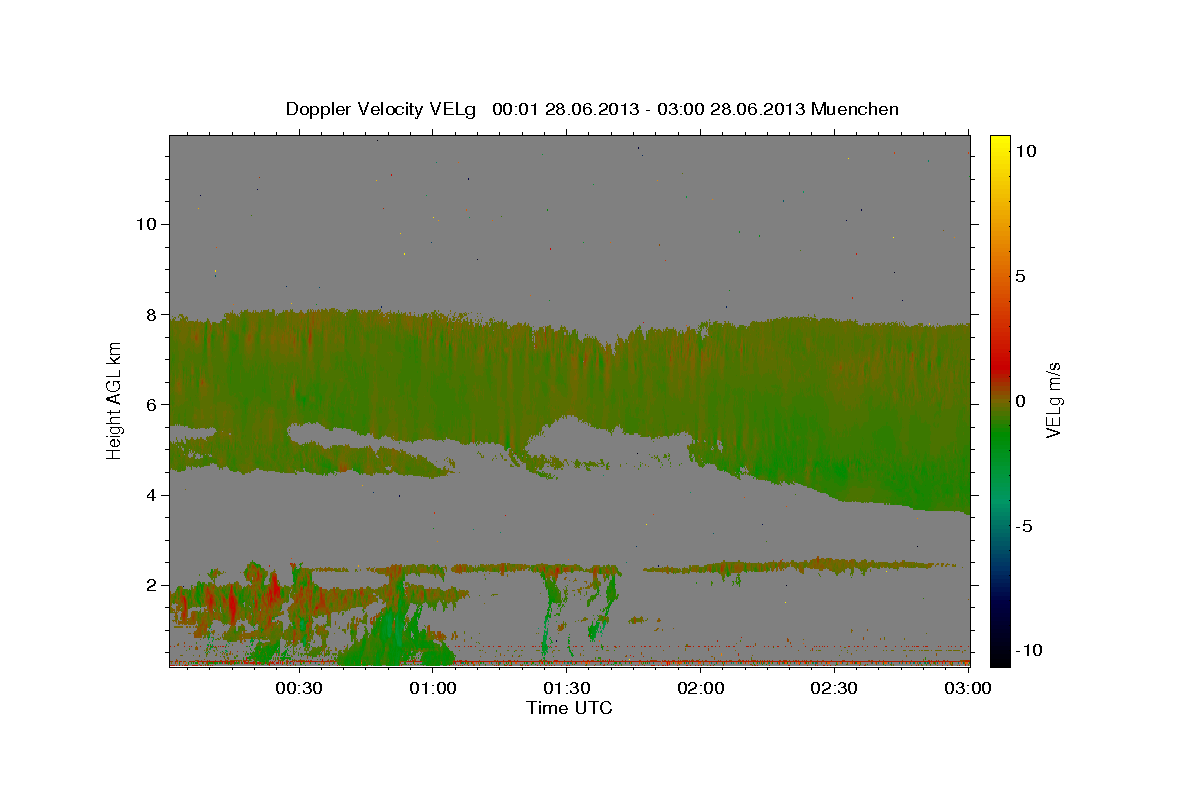Click the colorbar value '-5'
This screenshot has height=800, width=1200.
1023,526
